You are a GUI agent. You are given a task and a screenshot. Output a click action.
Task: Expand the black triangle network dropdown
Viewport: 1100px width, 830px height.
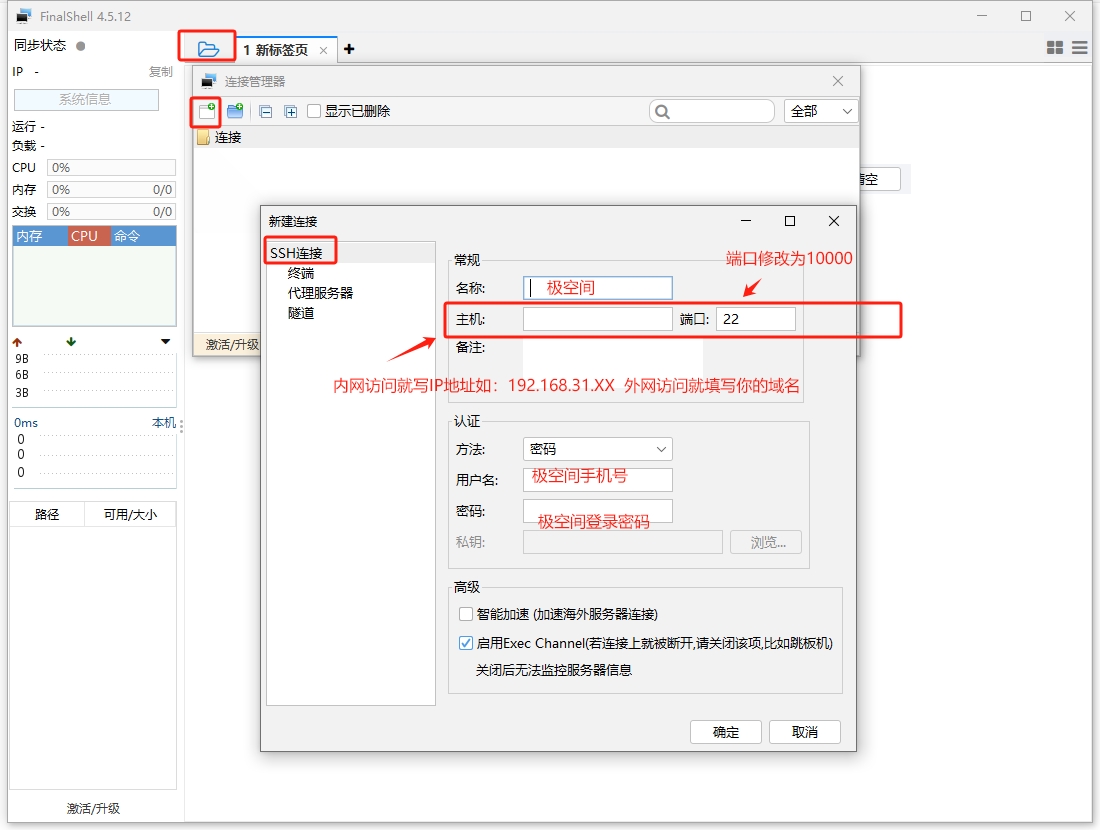165,342
